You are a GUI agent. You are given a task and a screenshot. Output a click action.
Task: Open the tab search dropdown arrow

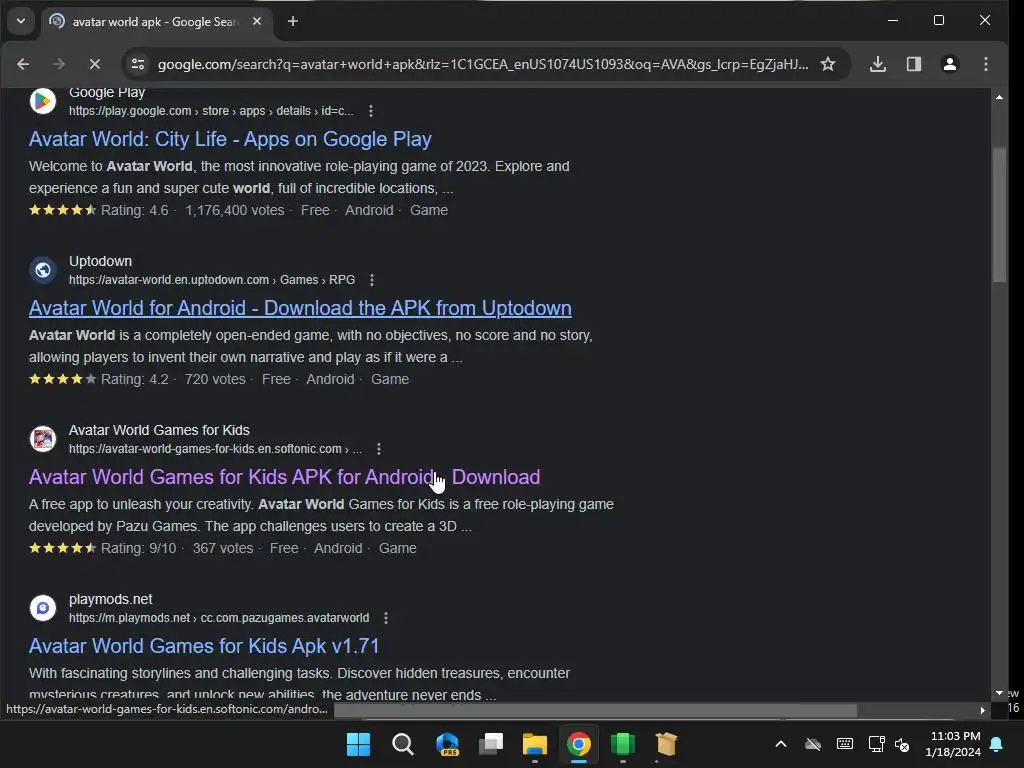[x=21, y=21]
